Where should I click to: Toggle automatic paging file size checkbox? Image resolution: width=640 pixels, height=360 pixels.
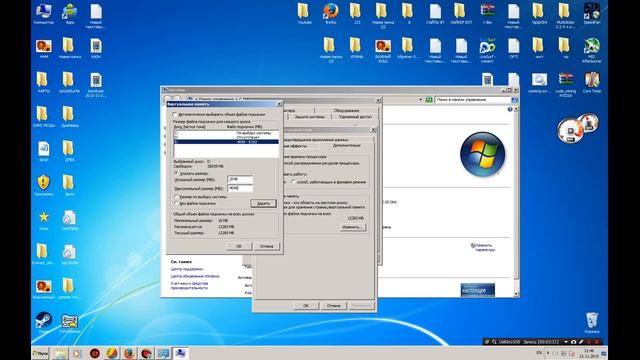[x=175, y=115]
